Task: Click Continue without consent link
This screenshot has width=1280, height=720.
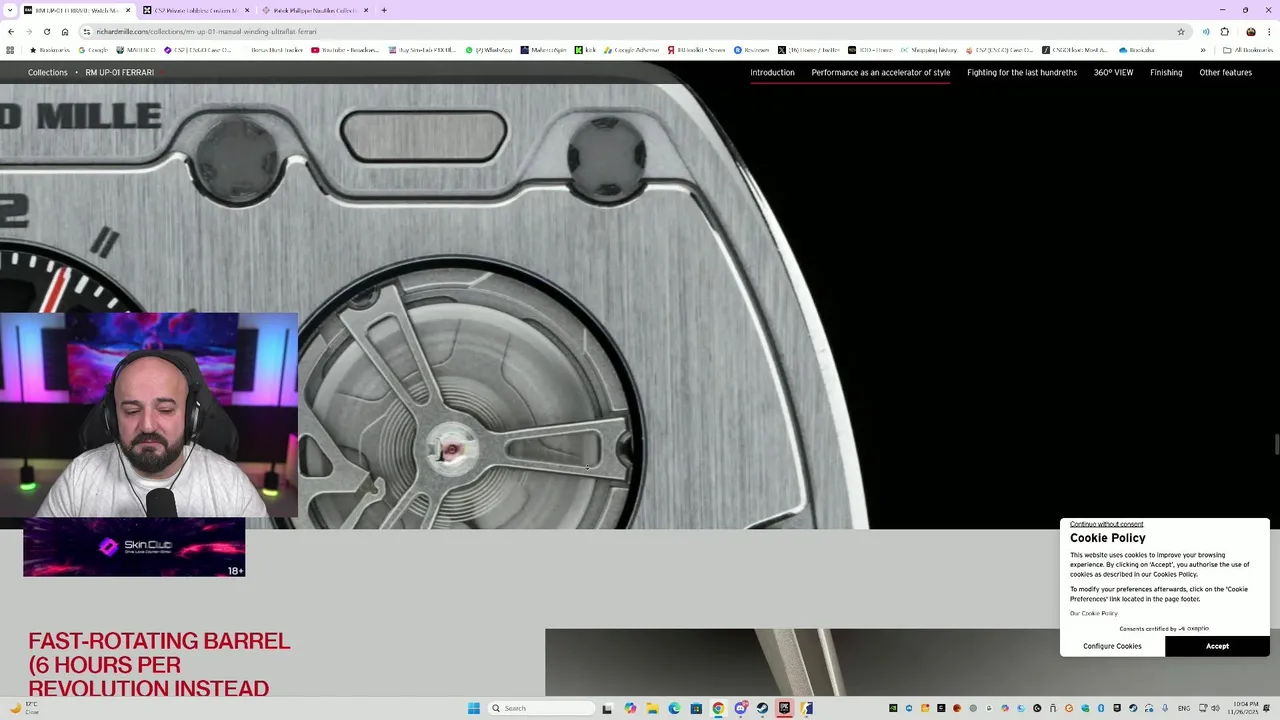Action: 1106,524
